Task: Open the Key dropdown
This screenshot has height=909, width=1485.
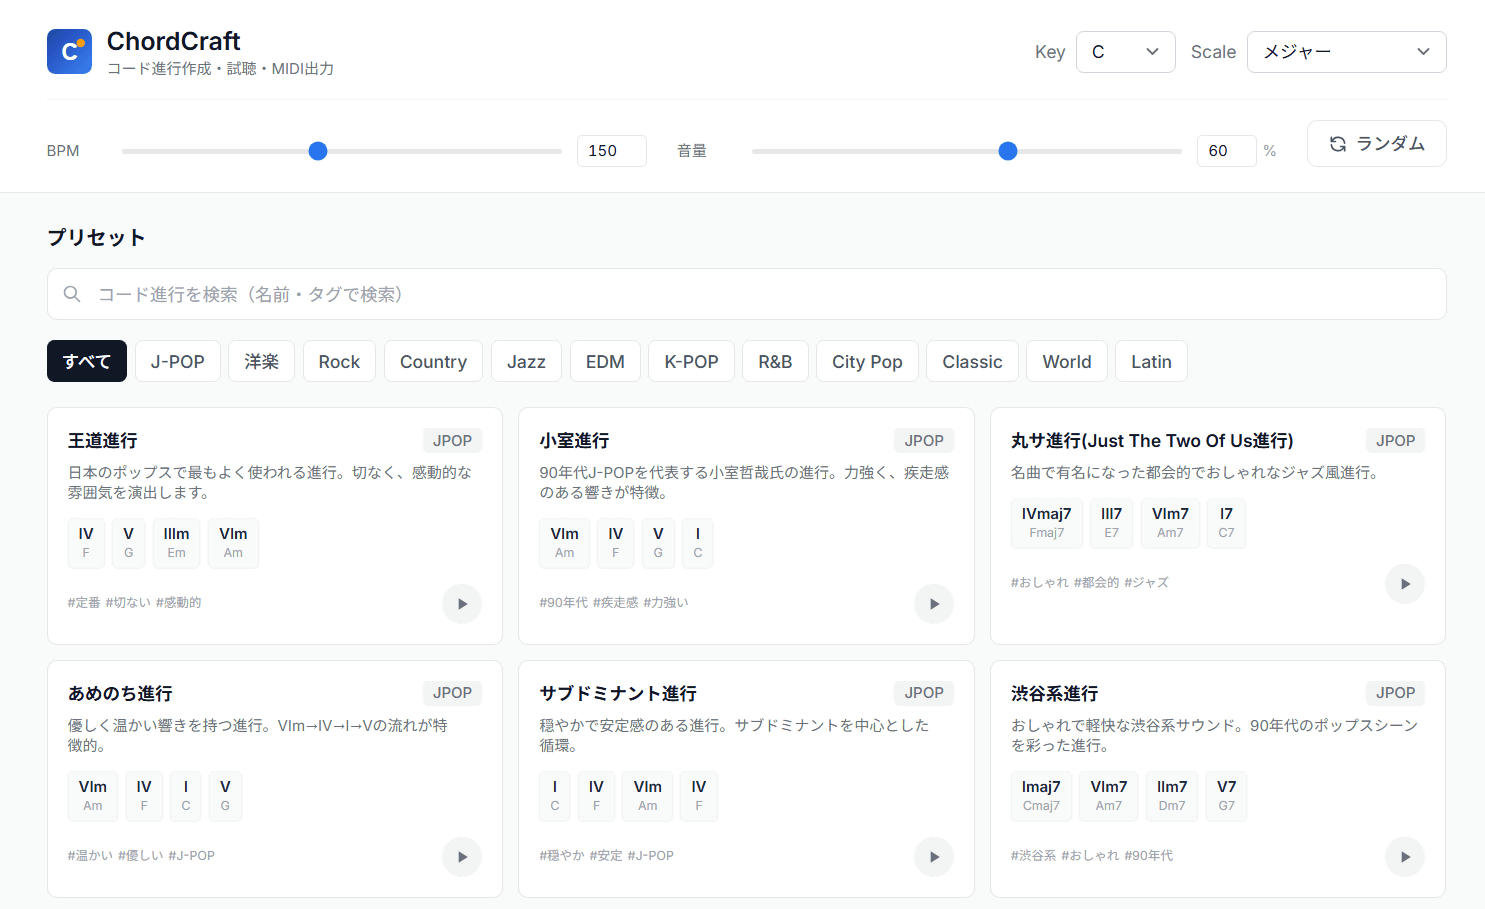Action: click(x=1125, y=52)
